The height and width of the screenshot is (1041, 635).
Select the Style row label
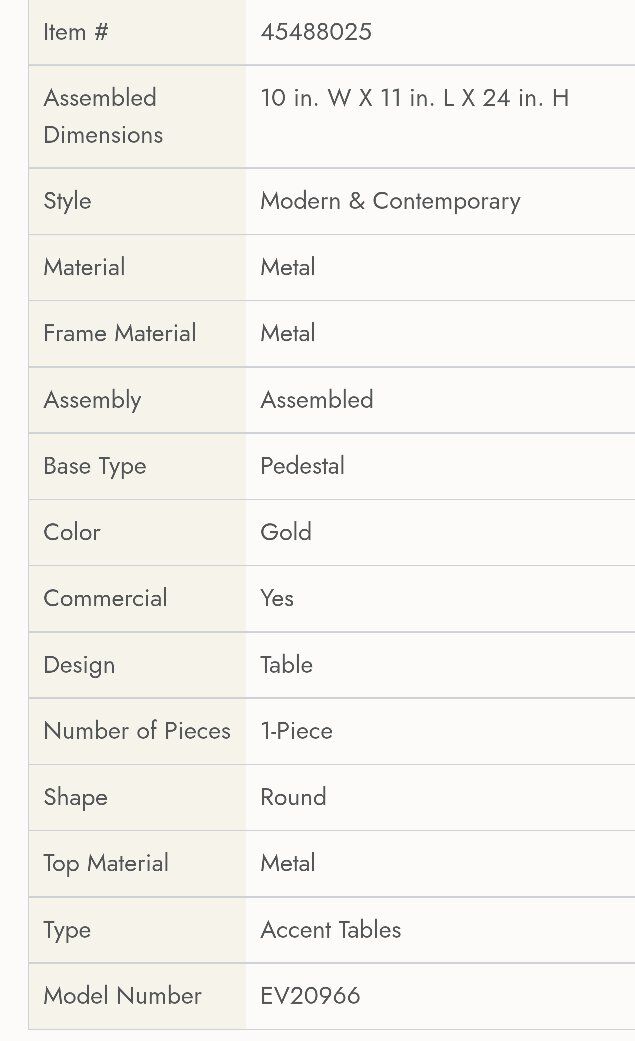(x=67, y=201)
